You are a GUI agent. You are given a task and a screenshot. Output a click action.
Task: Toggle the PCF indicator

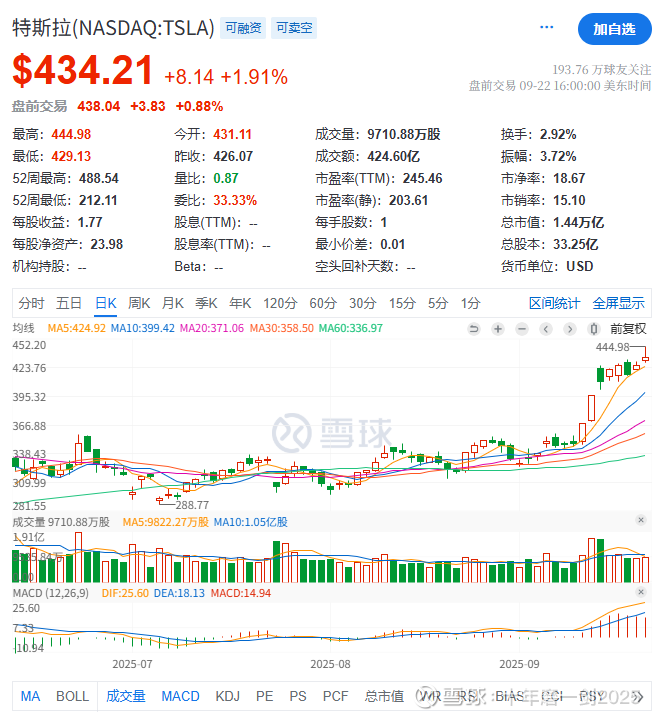point(335,696)
